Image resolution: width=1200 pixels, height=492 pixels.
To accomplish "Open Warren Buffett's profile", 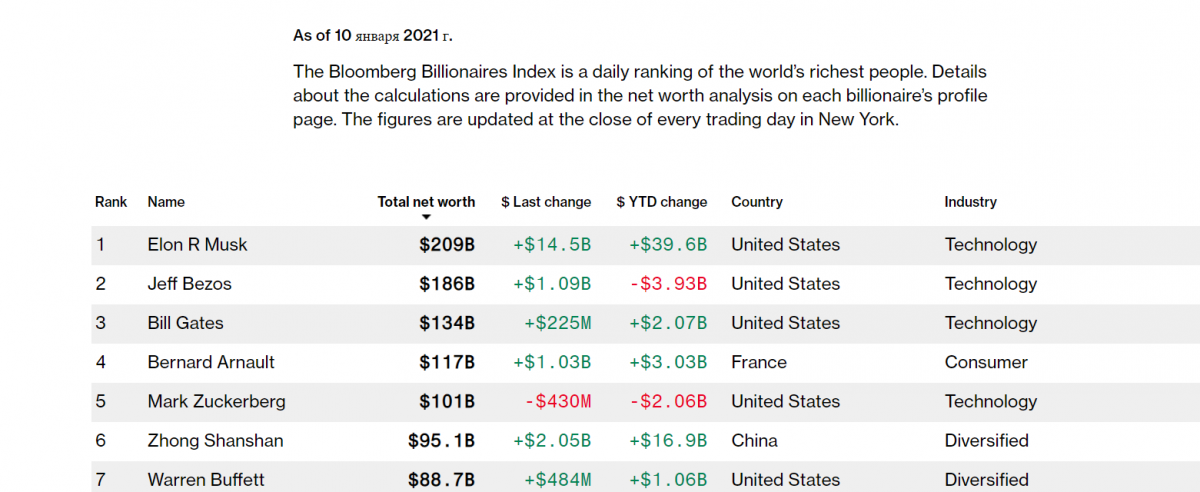I will tap(206, 480).
